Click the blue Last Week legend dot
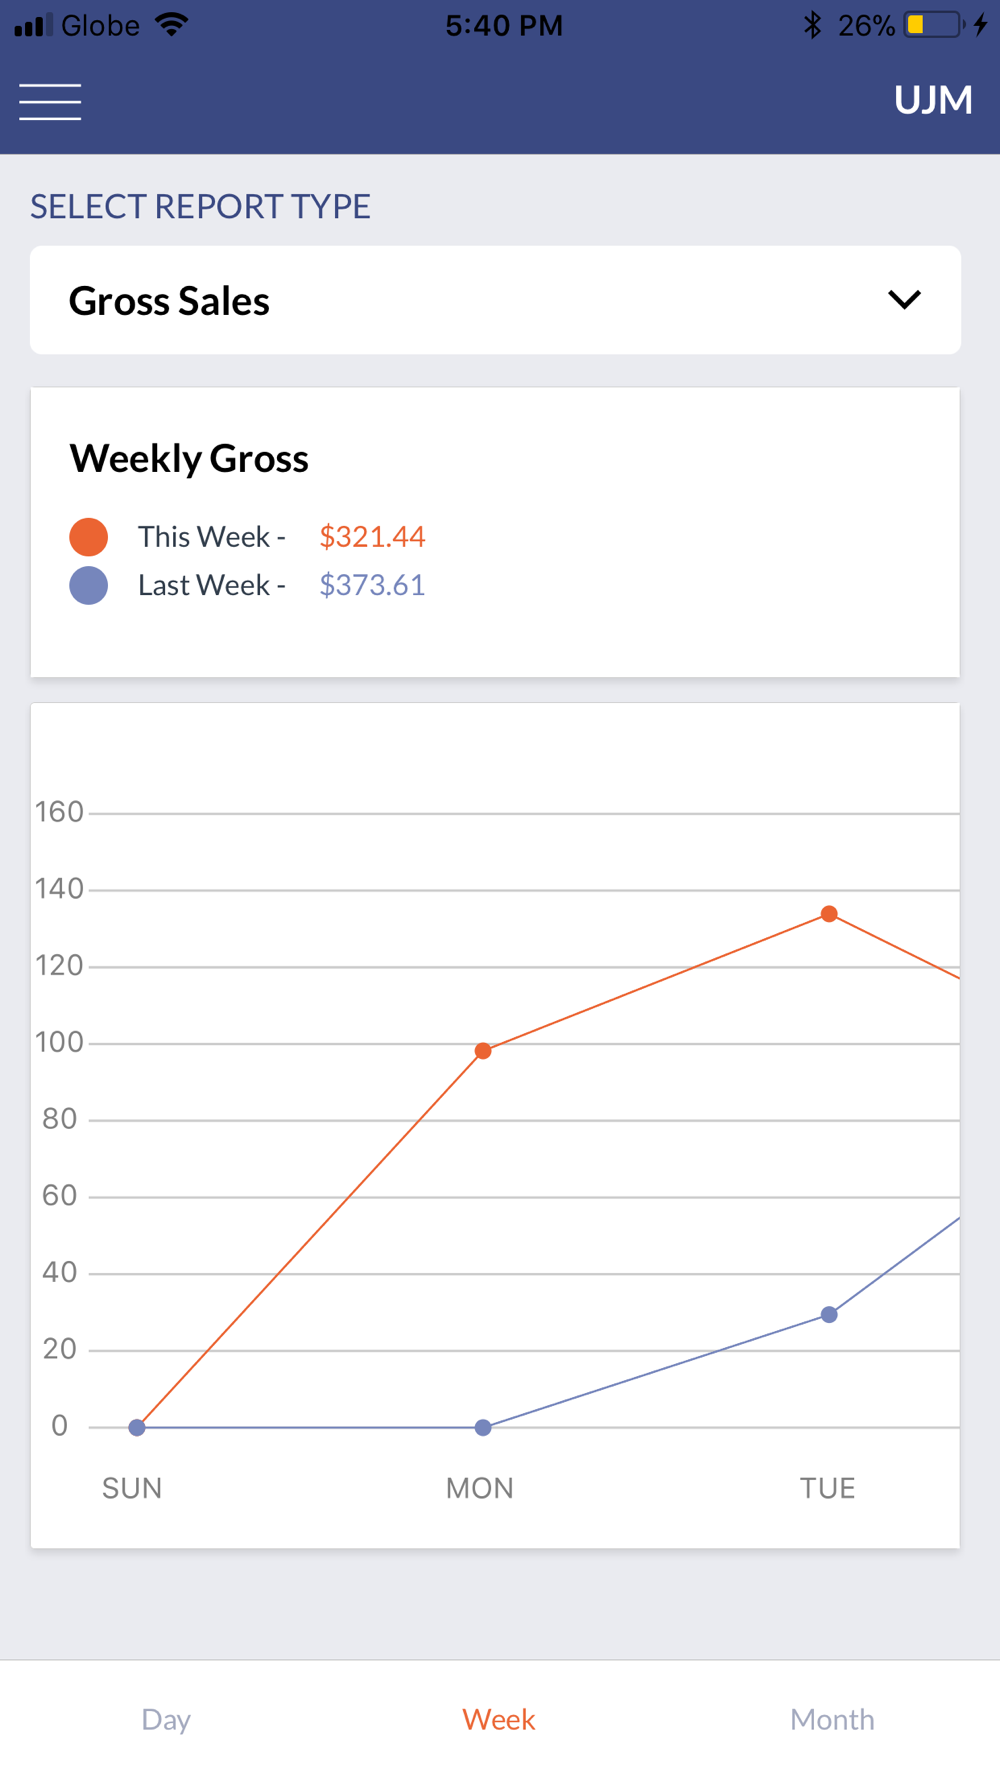This screenshot has height=1778, width=1000. (x=89, y=585)
